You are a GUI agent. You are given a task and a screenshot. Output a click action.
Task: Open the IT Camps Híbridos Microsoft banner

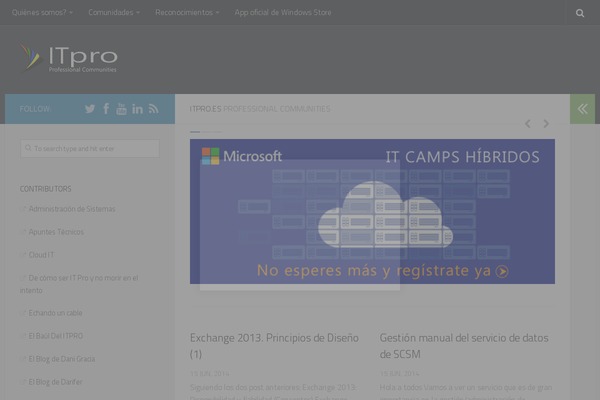[x=372, y=211]
